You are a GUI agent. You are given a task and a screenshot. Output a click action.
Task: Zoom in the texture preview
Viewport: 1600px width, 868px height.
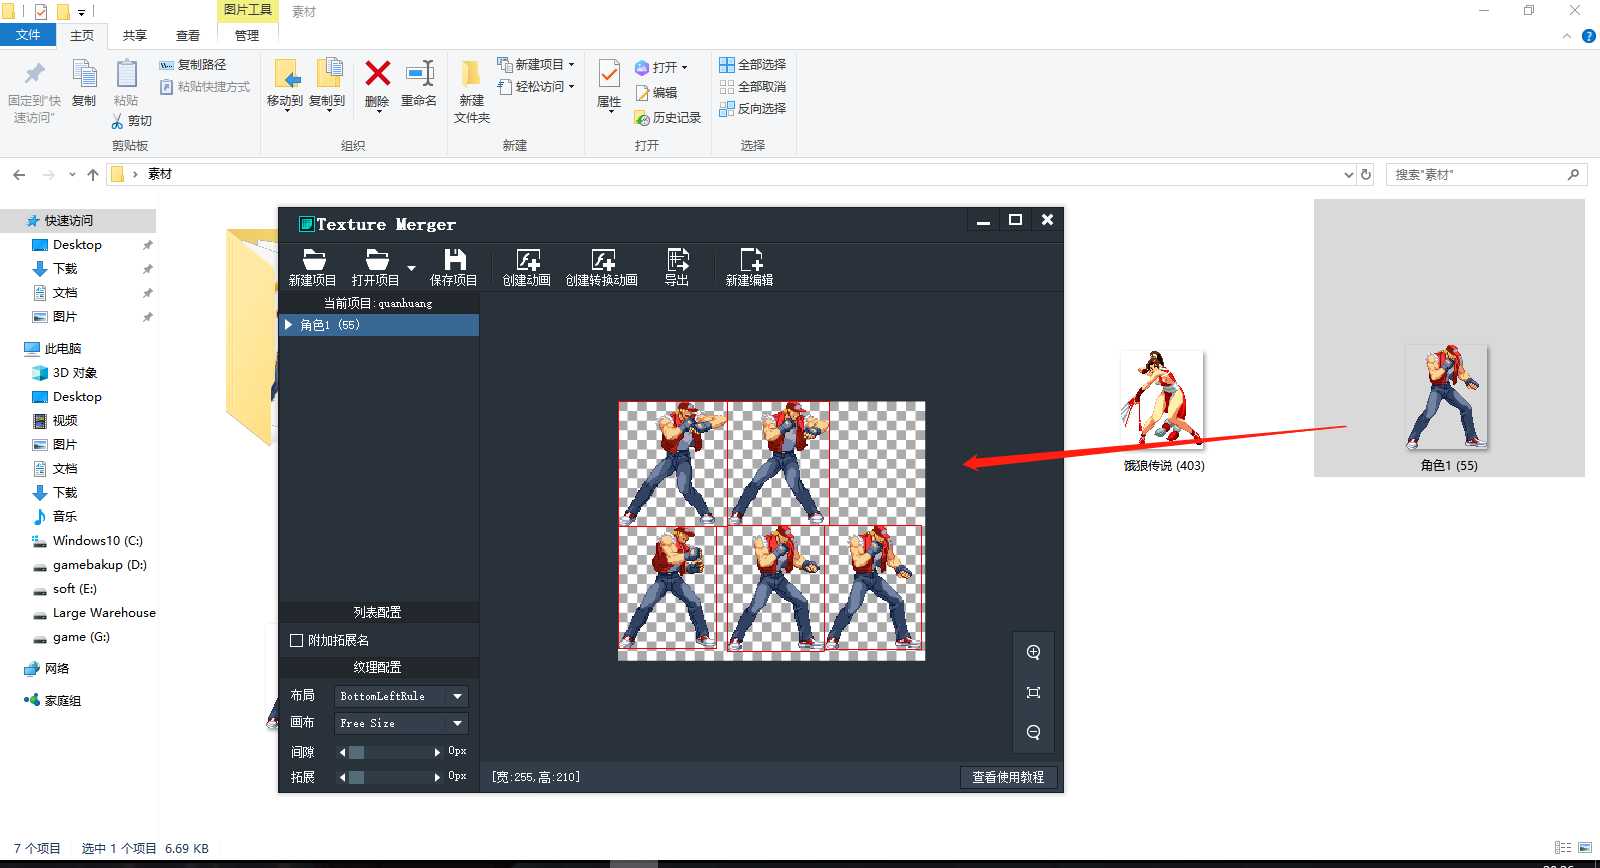tap(1033, 652)
